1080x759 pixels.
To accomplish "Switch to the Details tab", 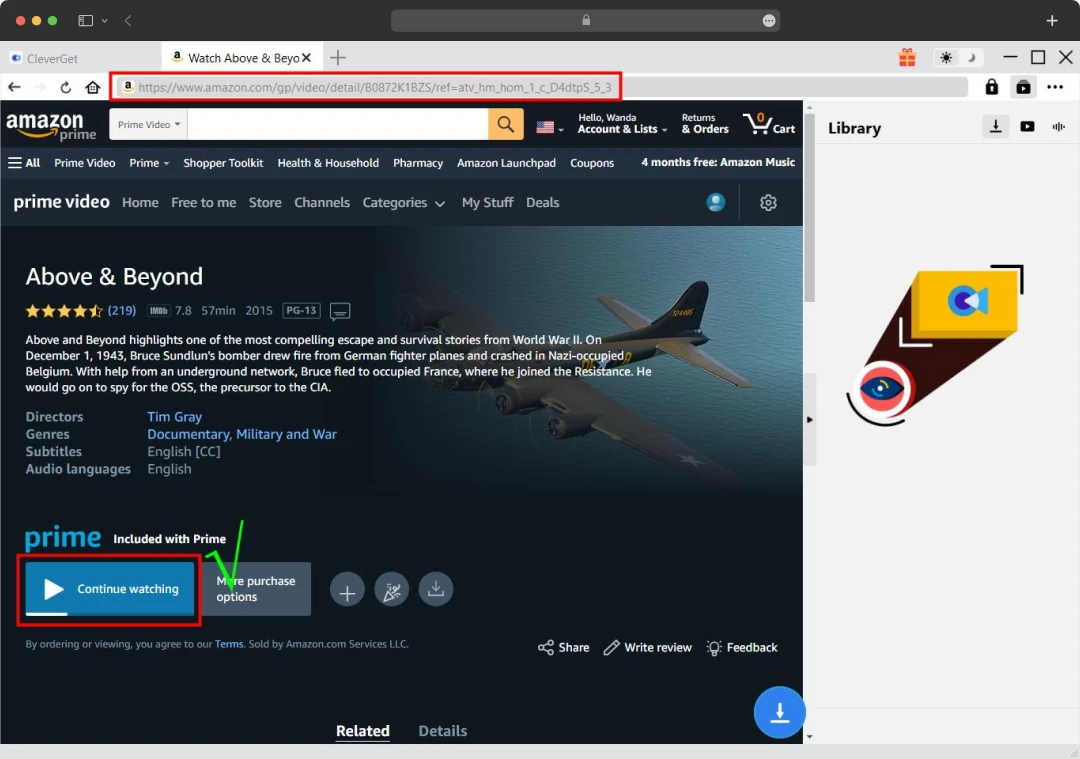I will [442, 730].
